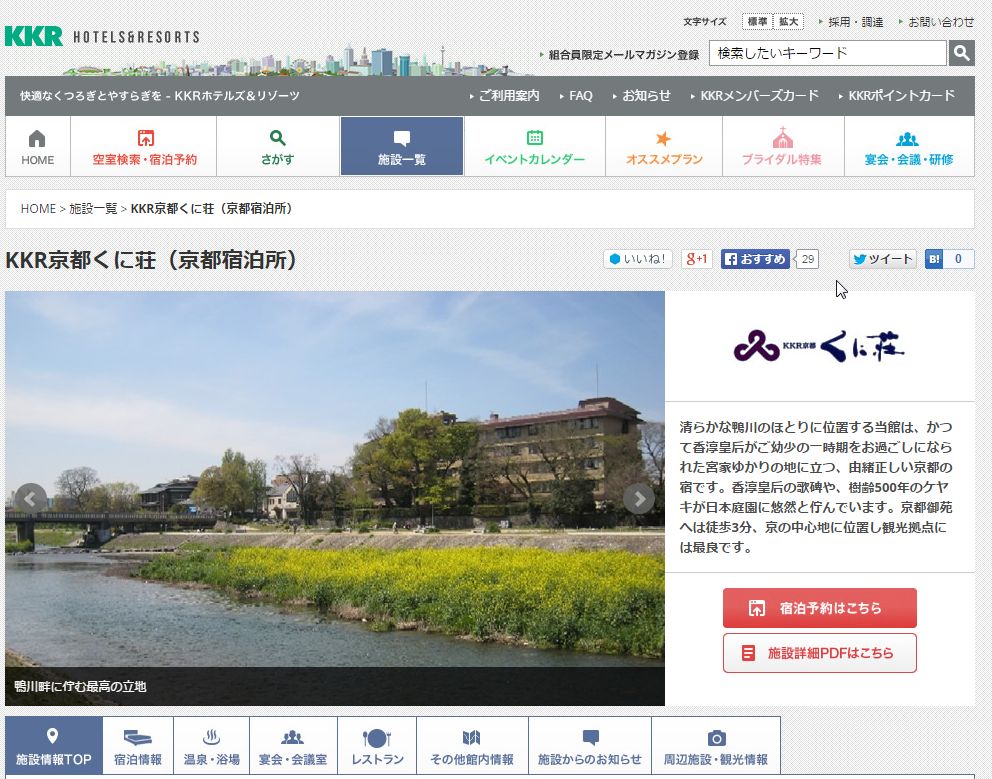The height and width of the screenshot is (779, 992).
Task: Click Hatena bookmark count 0
Action: click(958, 259)
